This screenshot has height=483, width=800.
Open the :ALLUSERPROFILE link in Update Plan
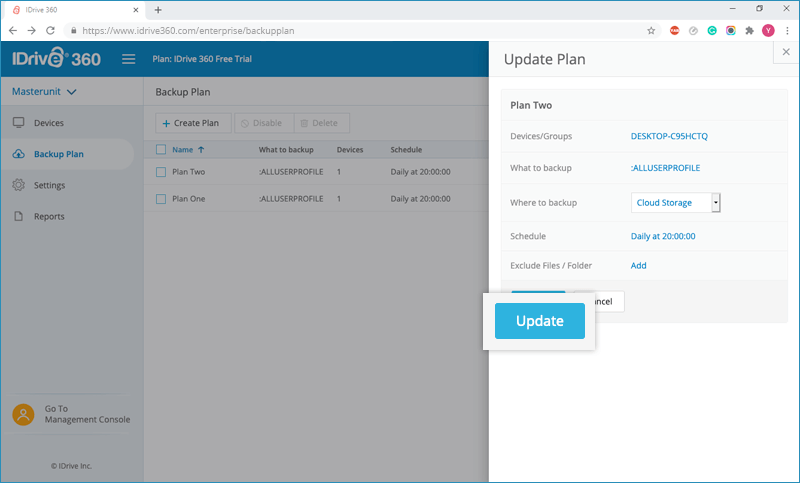[665, 168]
